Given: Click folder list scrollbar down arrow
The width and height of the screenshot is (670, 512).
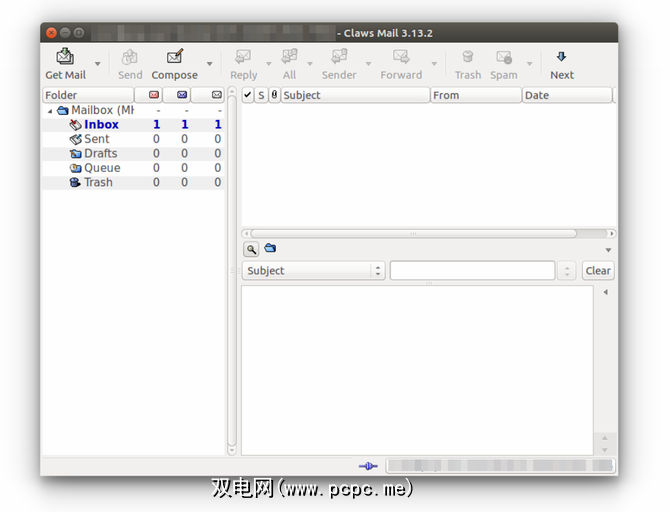Looking at the screenshot, I should point(232,450).
